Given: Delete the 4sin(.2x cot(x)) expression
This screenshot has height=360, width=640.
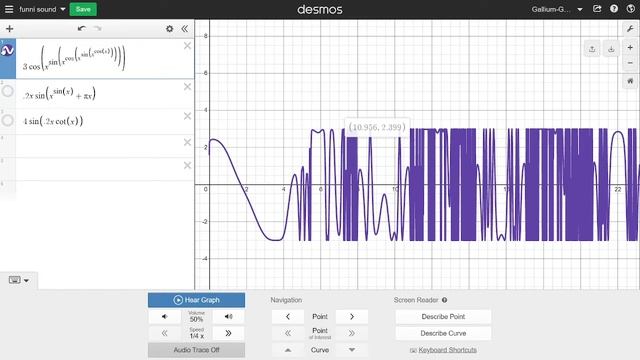Looking at the screenshot, I should tap(187, 116).
